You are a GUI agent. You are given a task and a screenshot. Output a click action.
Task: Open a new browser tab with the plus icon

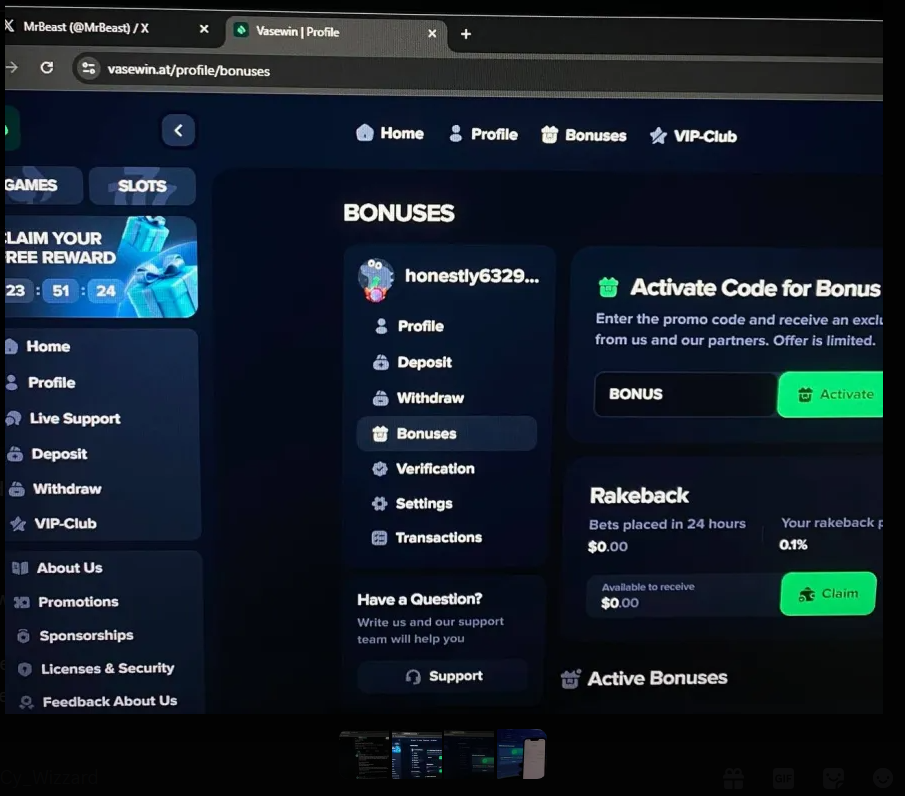click(466, 34)
